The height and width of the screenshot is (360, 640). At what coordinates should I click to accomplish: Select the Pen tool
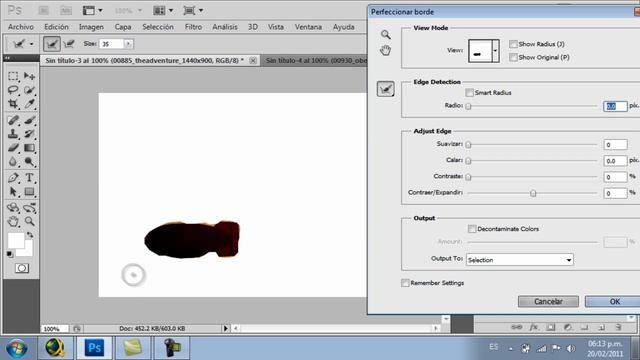(13, 178)
